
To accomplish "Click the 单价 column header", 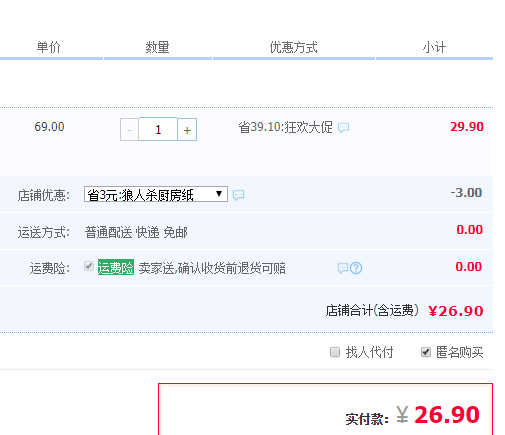I will 49,47.
